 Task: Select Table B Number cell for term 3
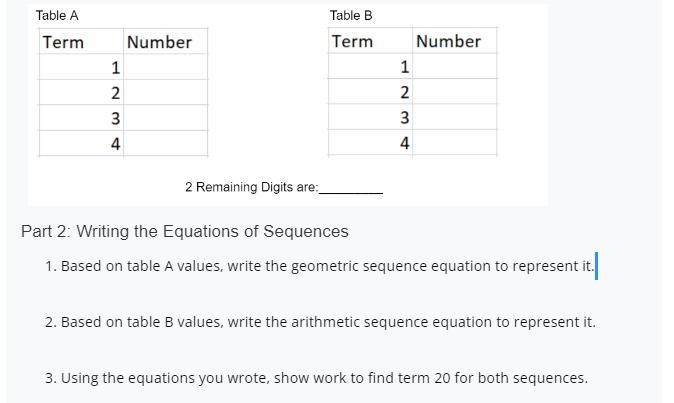pyautogui.click(x=455, y=117)
